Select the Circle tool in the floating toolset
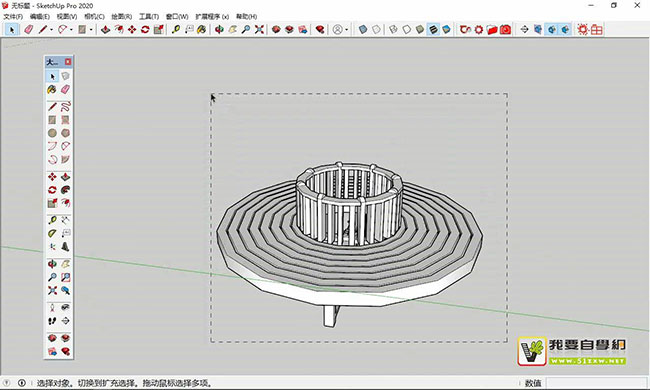 click(x=52, y=133)
